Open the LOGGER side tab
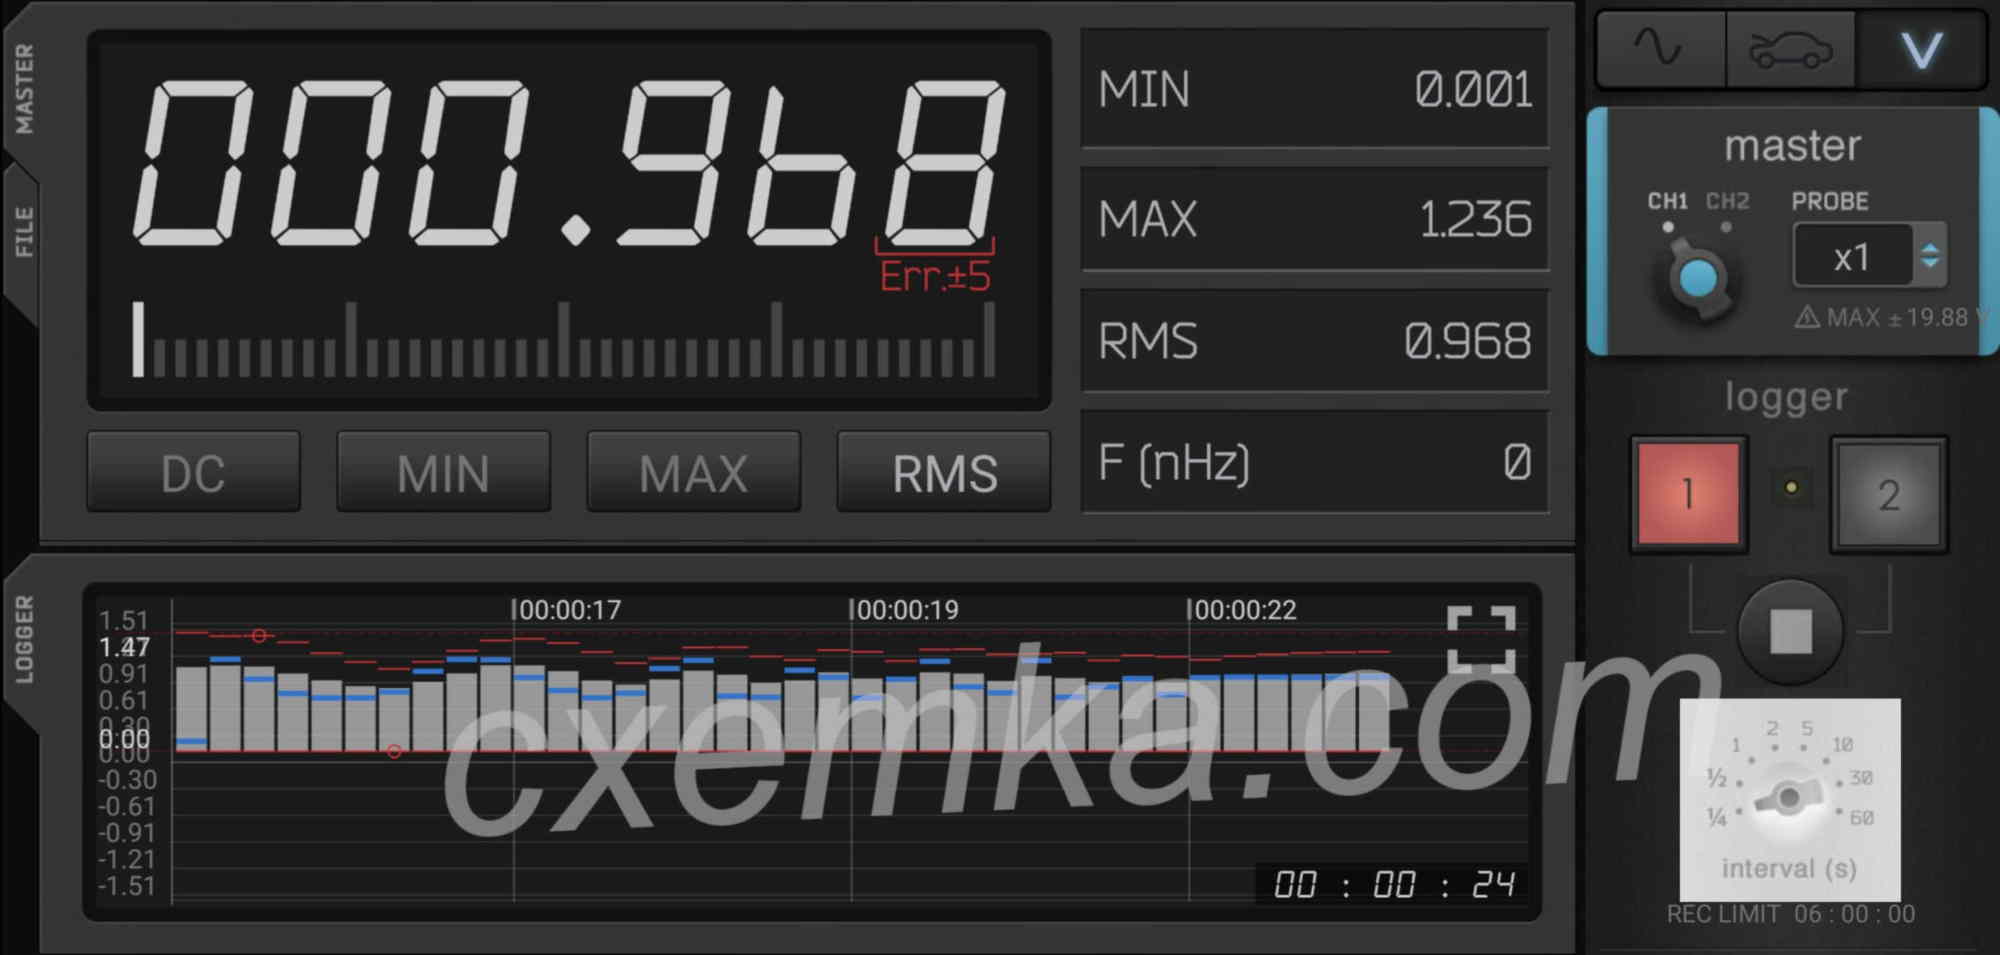The width and height of the screenshot is (2000, 955). coord(24,640)
